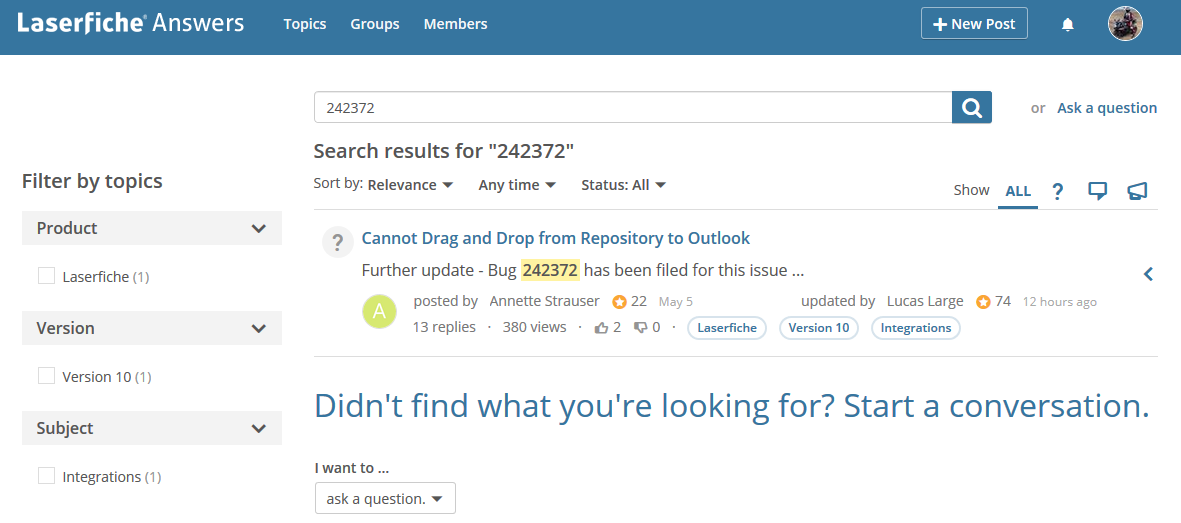Select the ALL show tab
The height and width of the screenshot is (523, 1181).
coord(1018,191)
